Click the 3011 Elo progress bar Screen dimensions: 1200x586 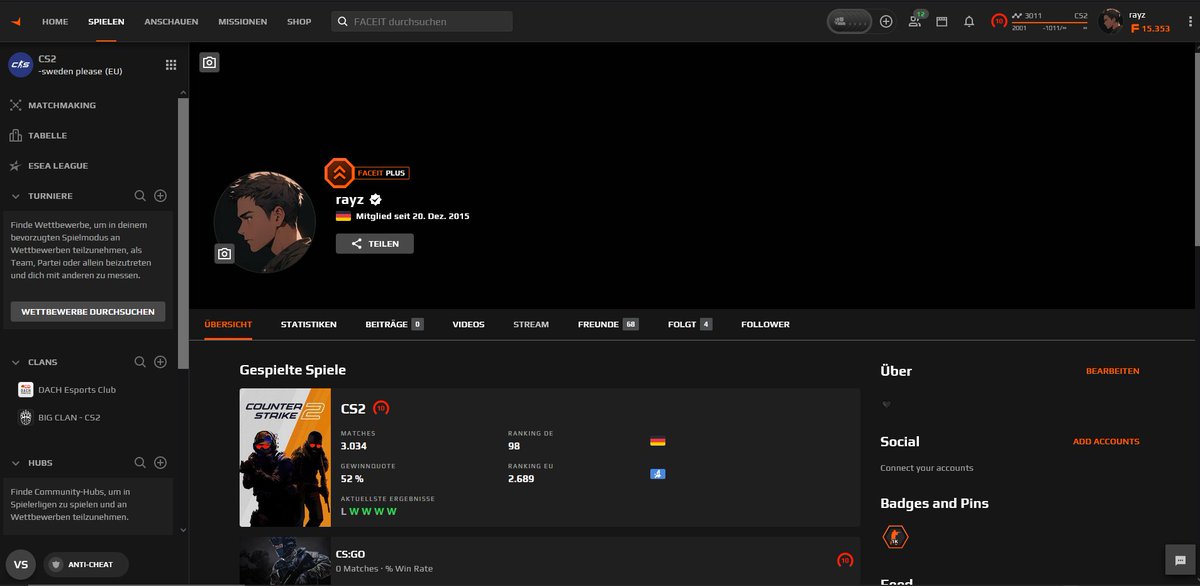(x=1049, y=21)
